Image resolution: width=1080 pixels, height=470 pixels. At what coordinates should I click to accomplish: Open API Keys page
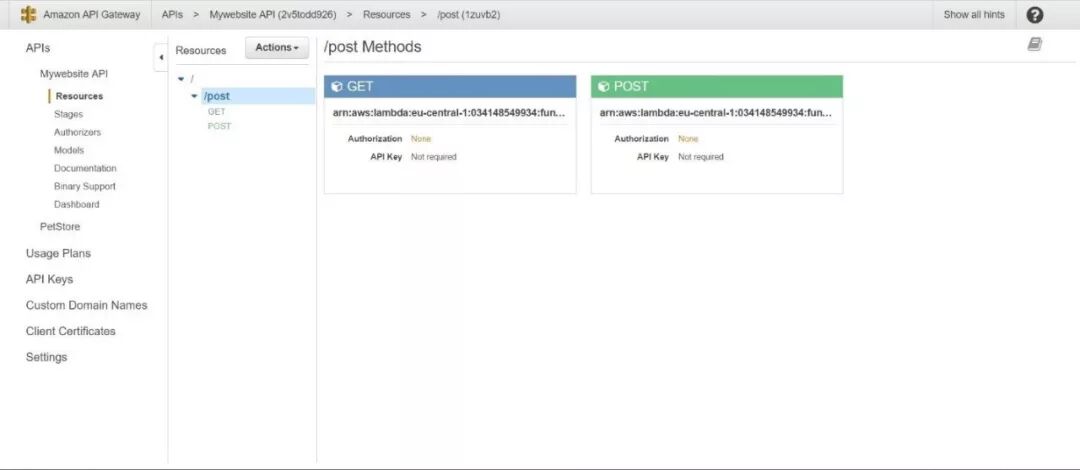(x=49, y=280)
